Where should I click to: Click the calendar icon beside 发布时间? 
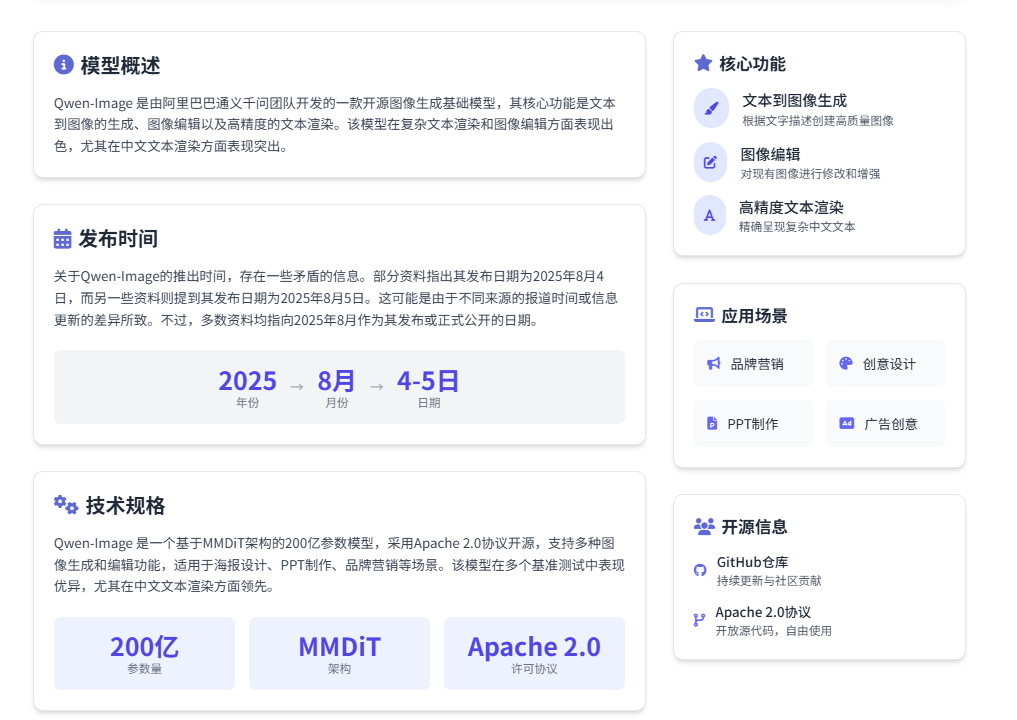(x=62, y=239)
